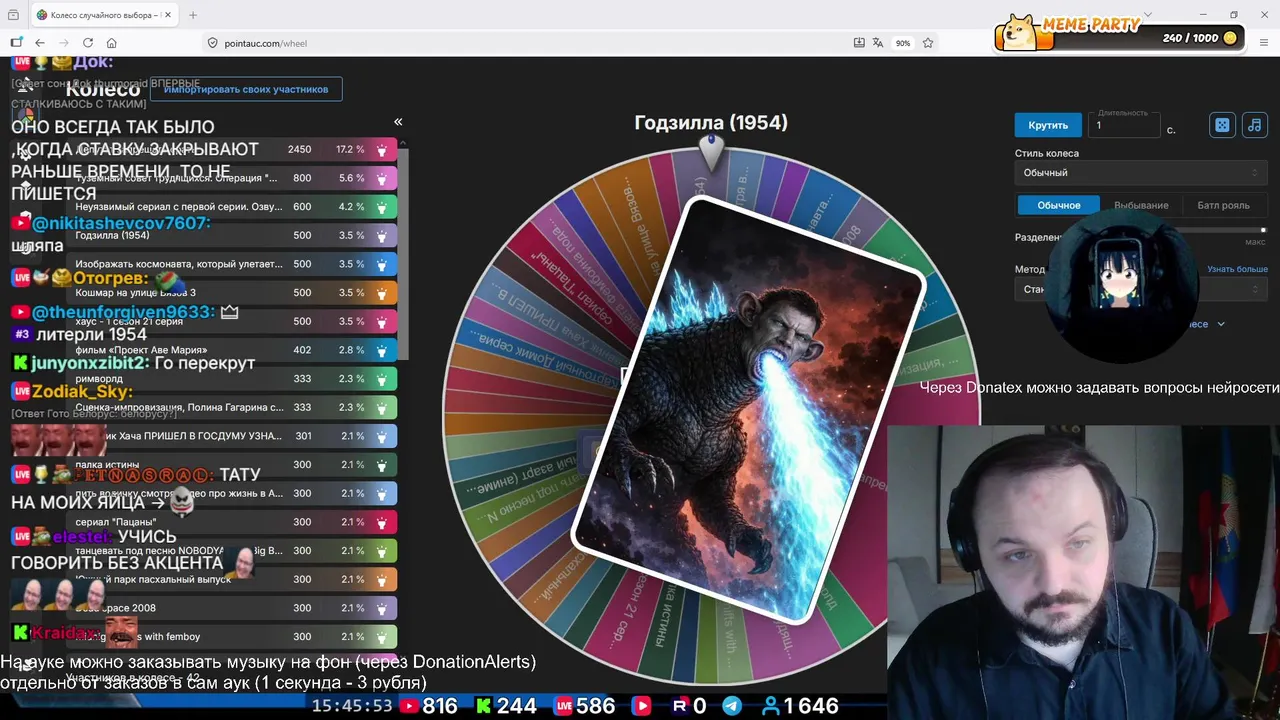
Task: Open the Стиль колеса dropdown showing Обычный
Action: tap(1141, 173)
